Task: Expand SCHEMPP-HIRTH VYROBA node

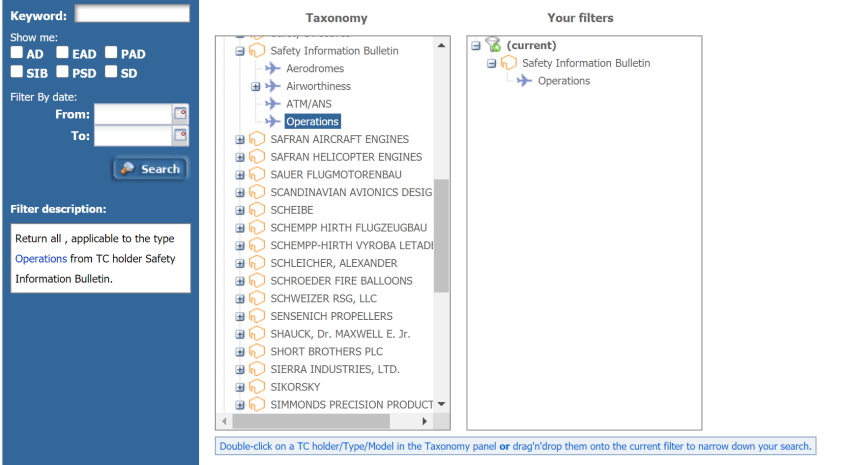Action: click(240, 246)
